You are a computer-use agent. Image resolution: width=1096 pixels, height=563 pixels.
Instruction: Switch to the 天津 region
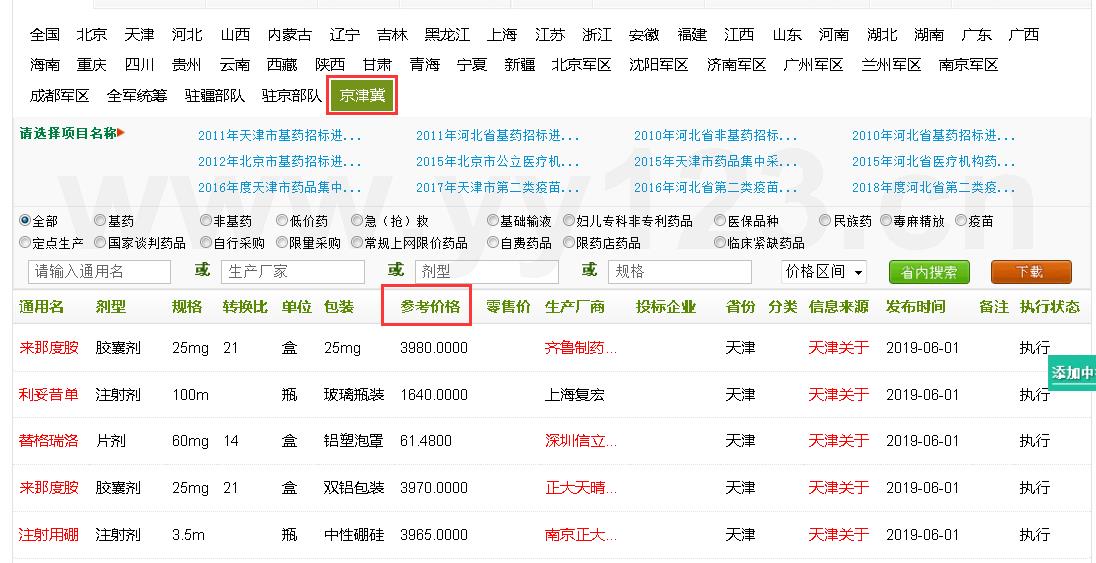click(x=140, y=34)
